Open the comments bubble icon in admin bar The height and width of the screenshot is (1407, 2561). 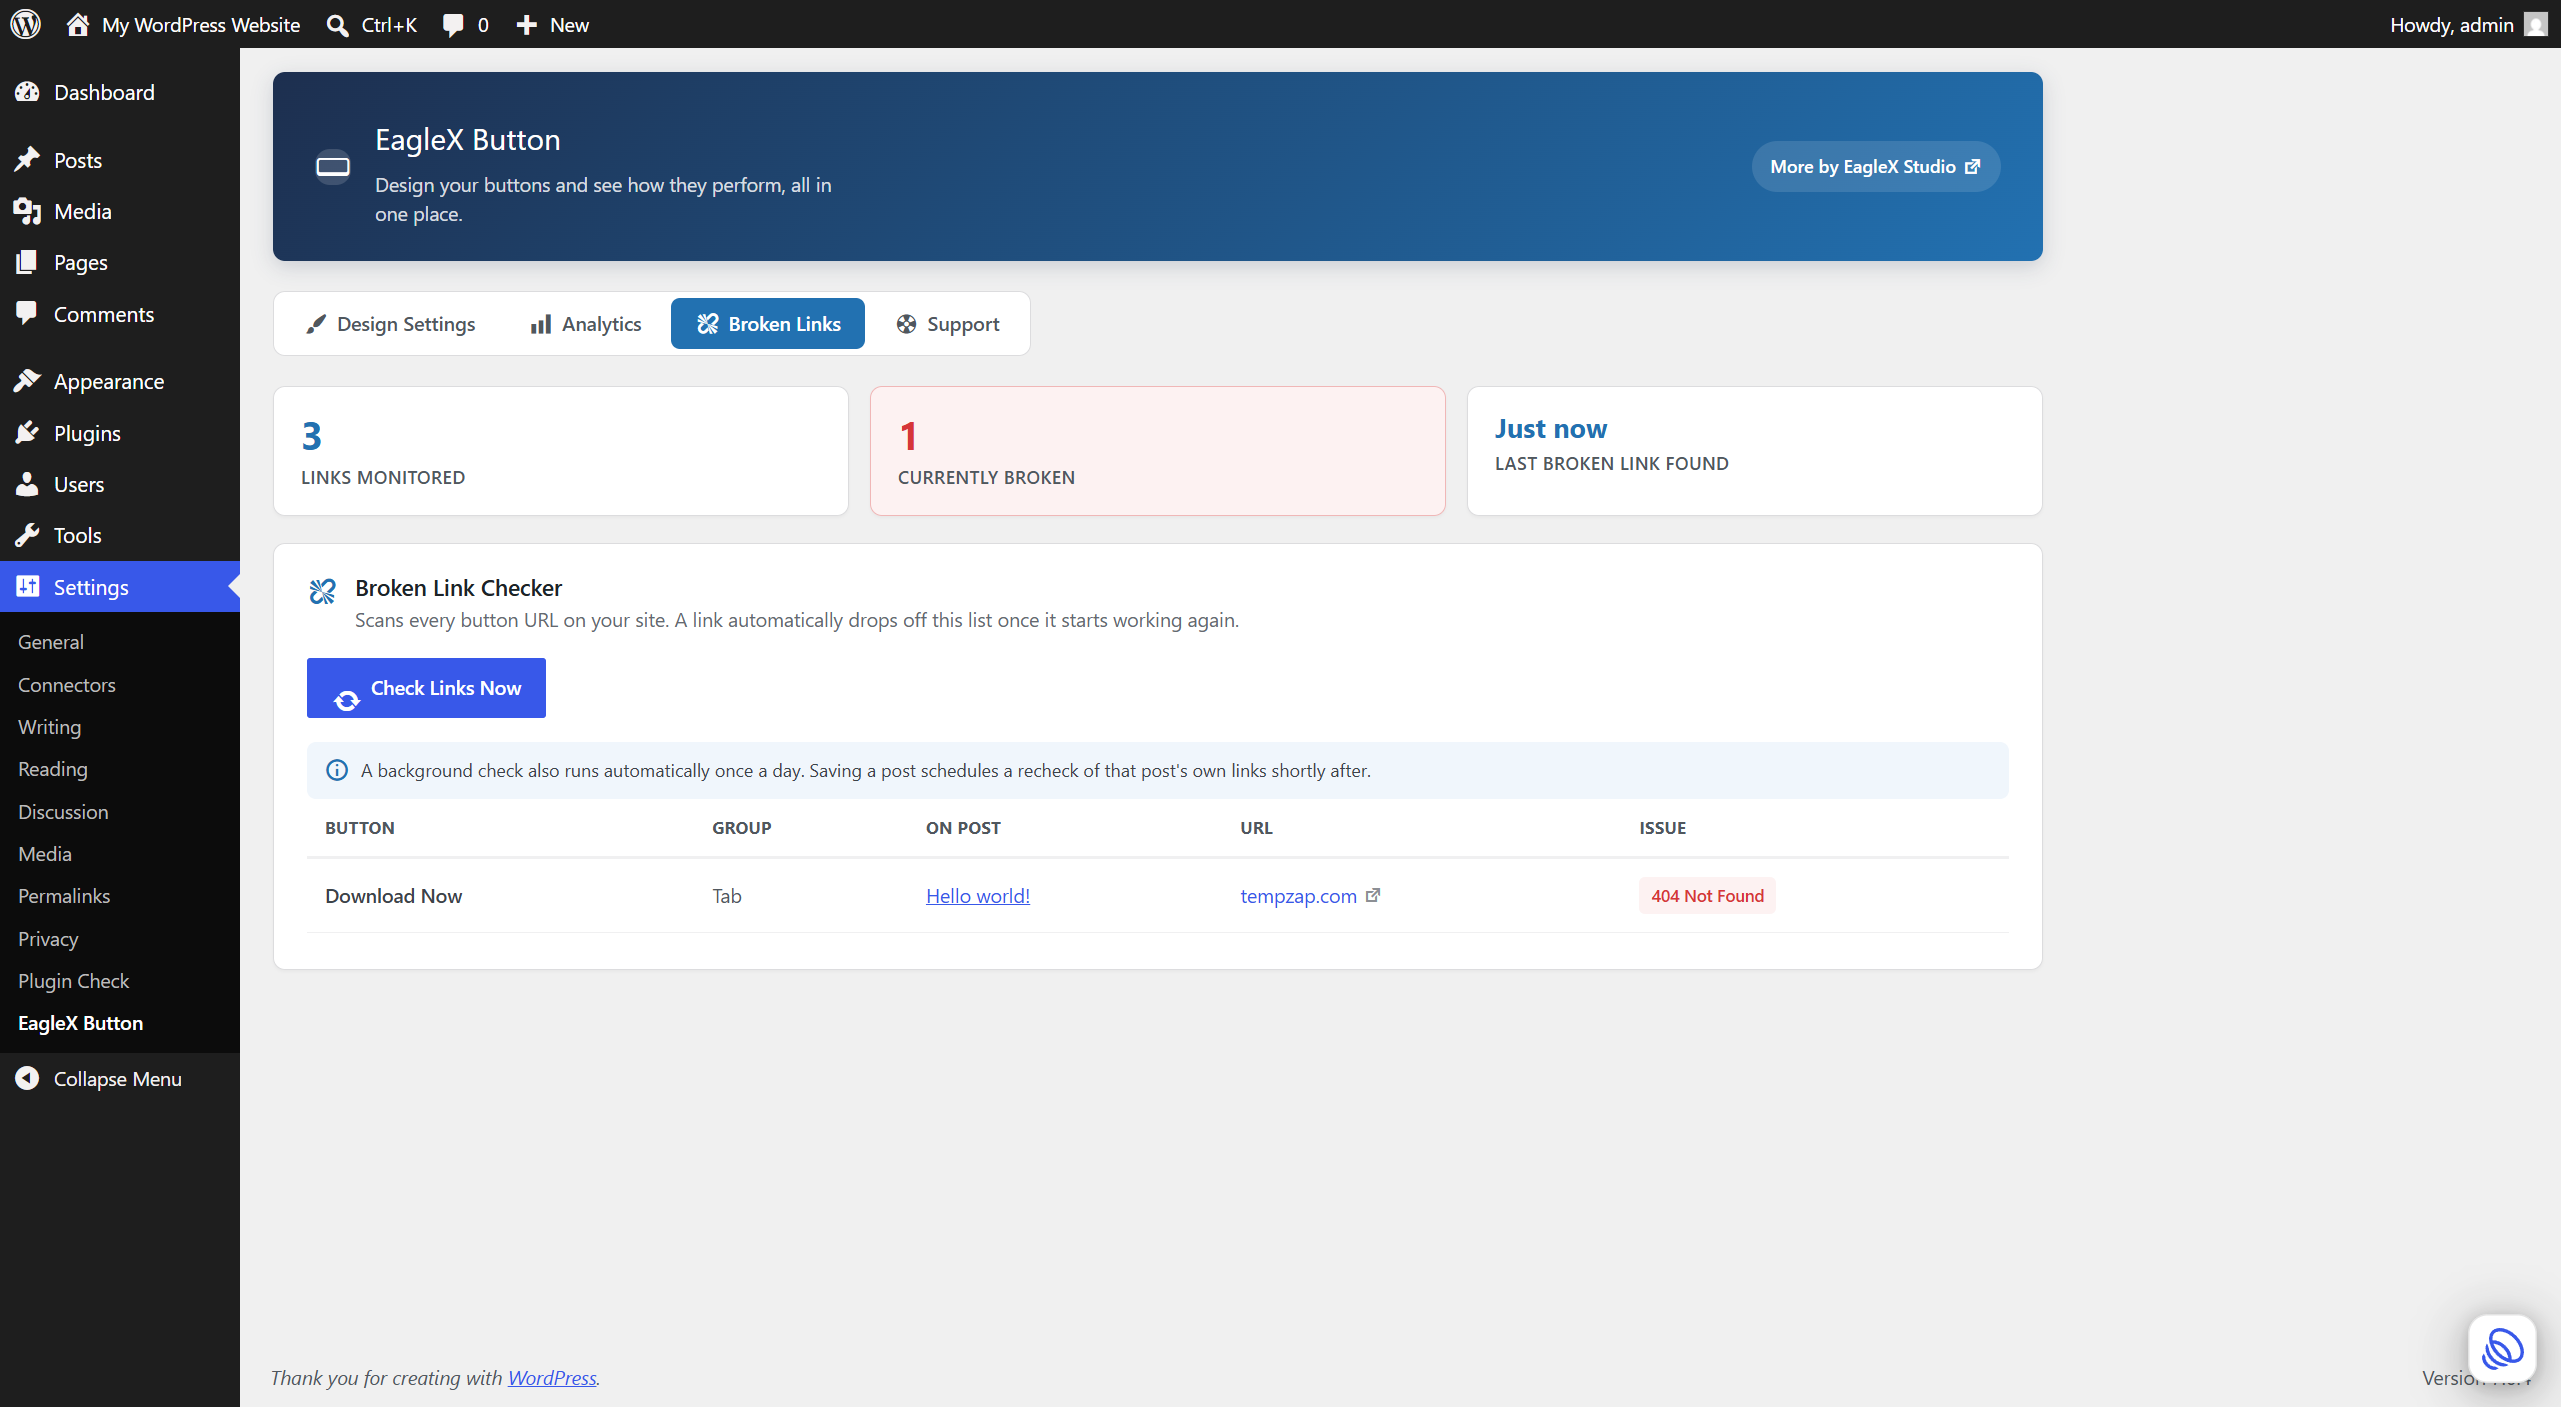pyautogui.click(x=453, y=25)
